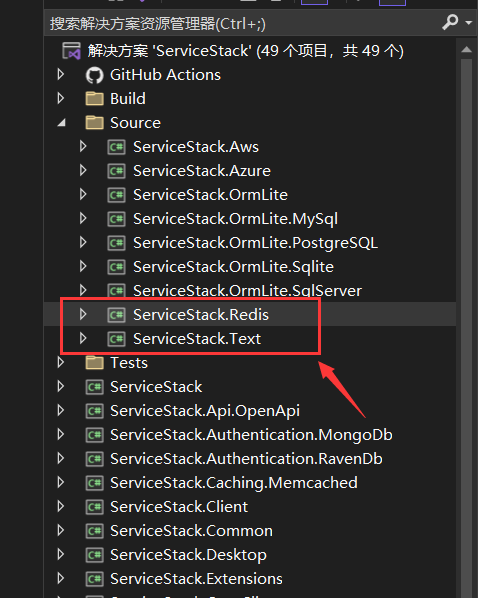Click the ServiceStack.OrmLite.SqlServer C# icon
This screenshot has width=478, height=598.
116,291
